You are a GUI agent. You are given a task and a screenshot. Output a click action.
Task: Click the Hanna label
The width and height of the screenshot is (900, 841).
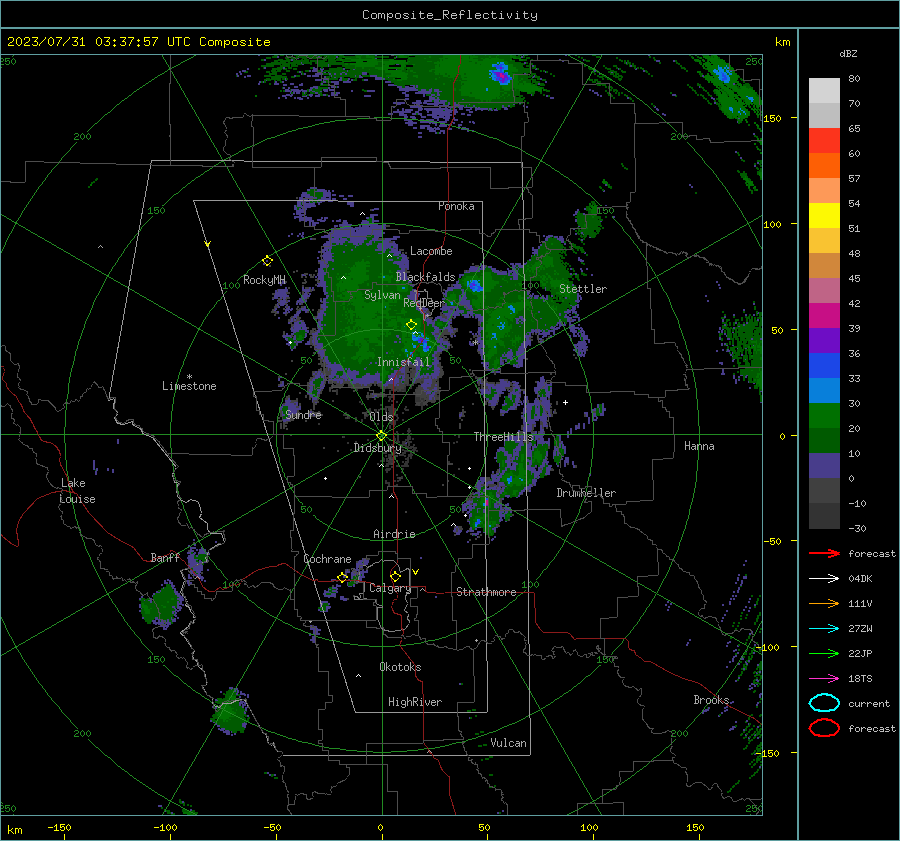click(699, 446)
